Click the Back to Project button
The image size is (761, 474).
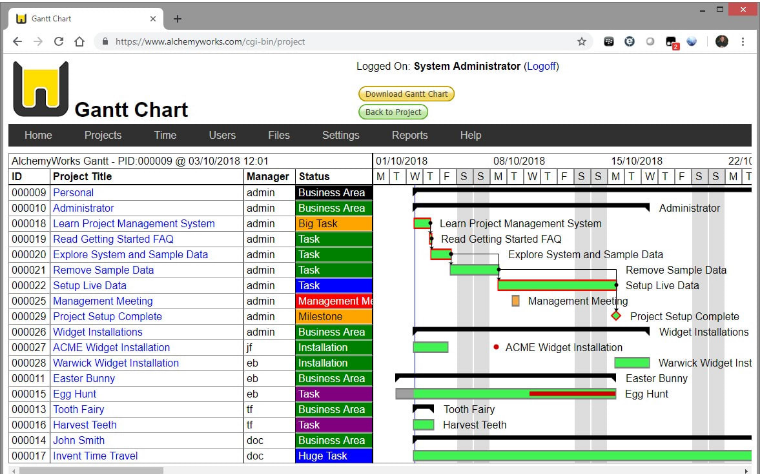(x=392, y=112)
